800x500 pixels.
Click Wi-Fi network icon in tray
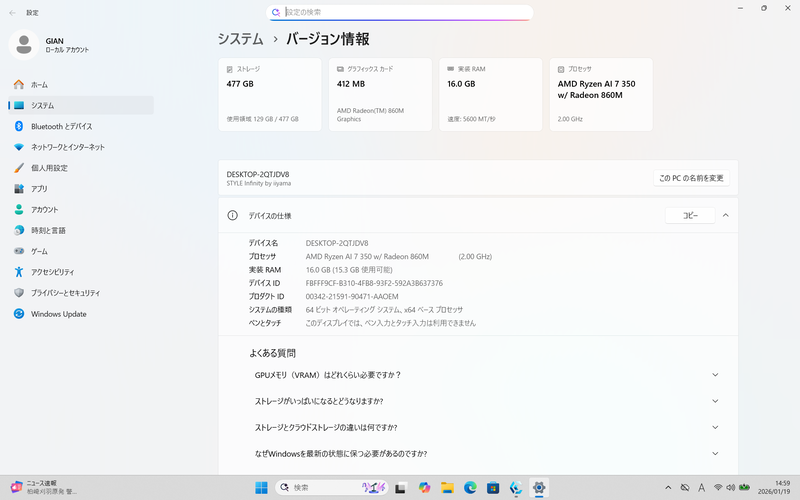718,488
